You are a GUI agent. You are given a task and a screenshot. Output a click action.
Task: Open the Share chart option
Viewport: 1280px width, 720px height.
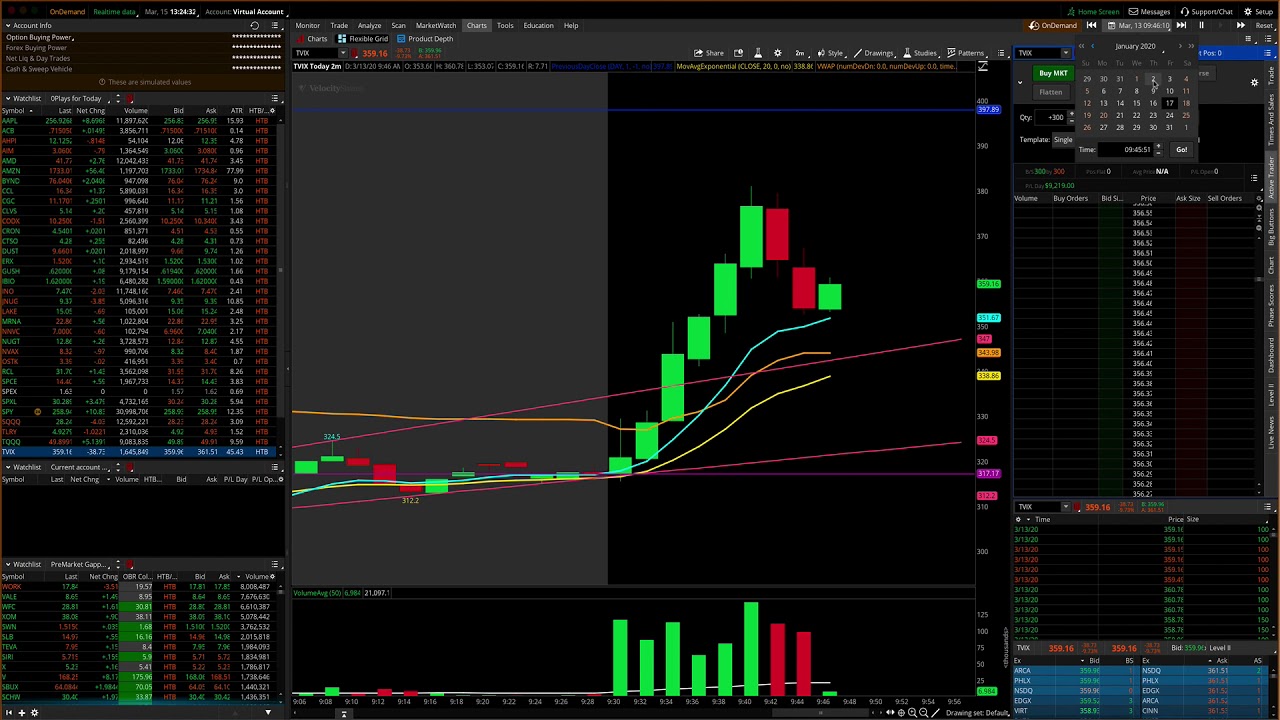[x=709, y=53]
